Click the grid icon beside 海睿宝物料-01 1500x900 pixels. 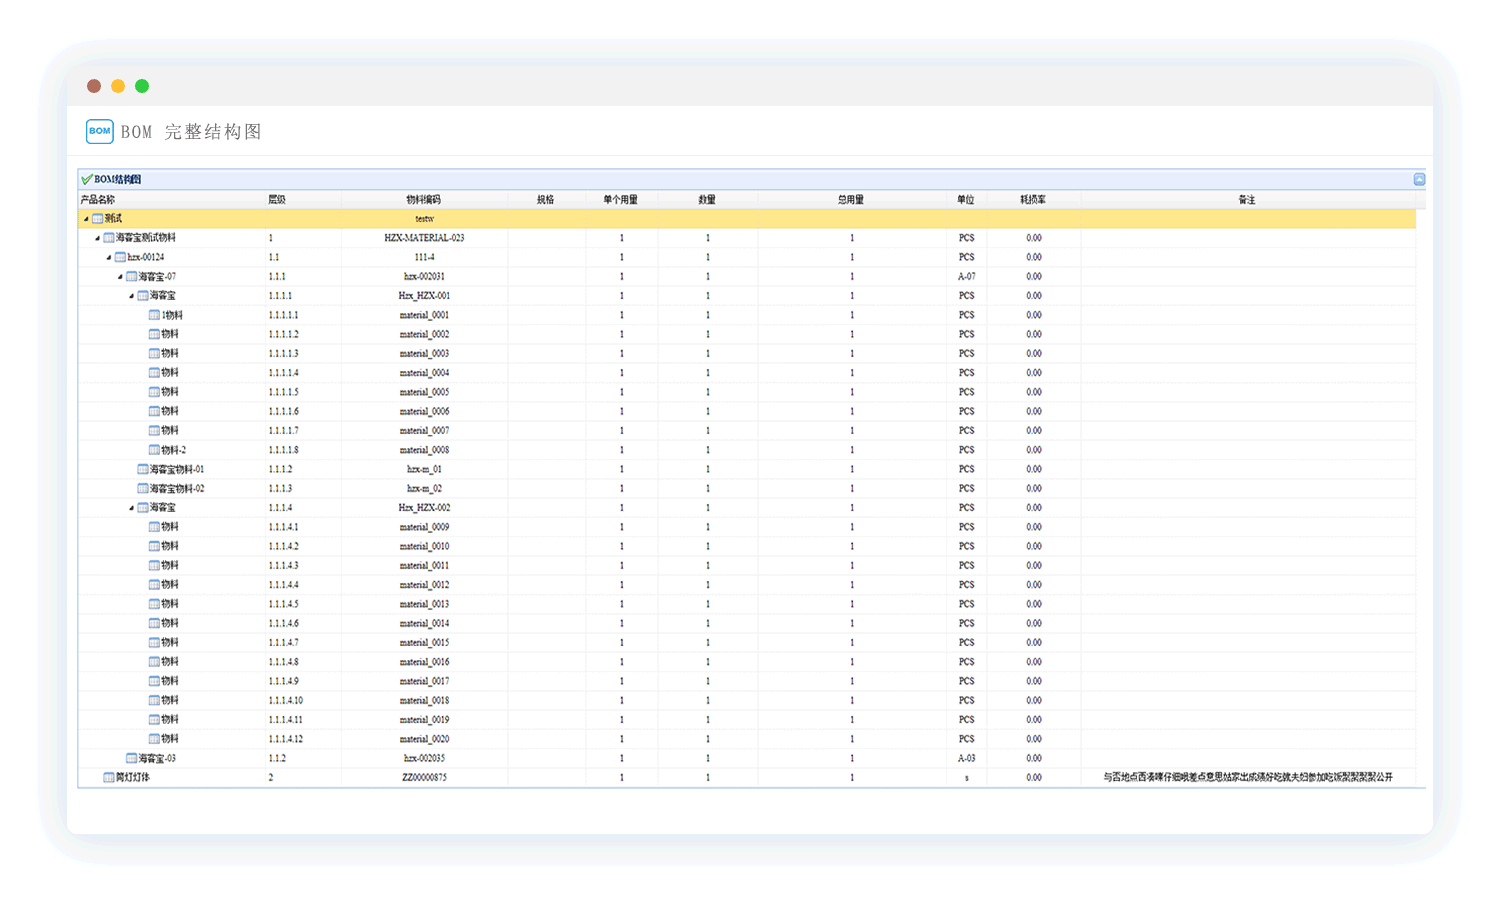coord(143,469)
